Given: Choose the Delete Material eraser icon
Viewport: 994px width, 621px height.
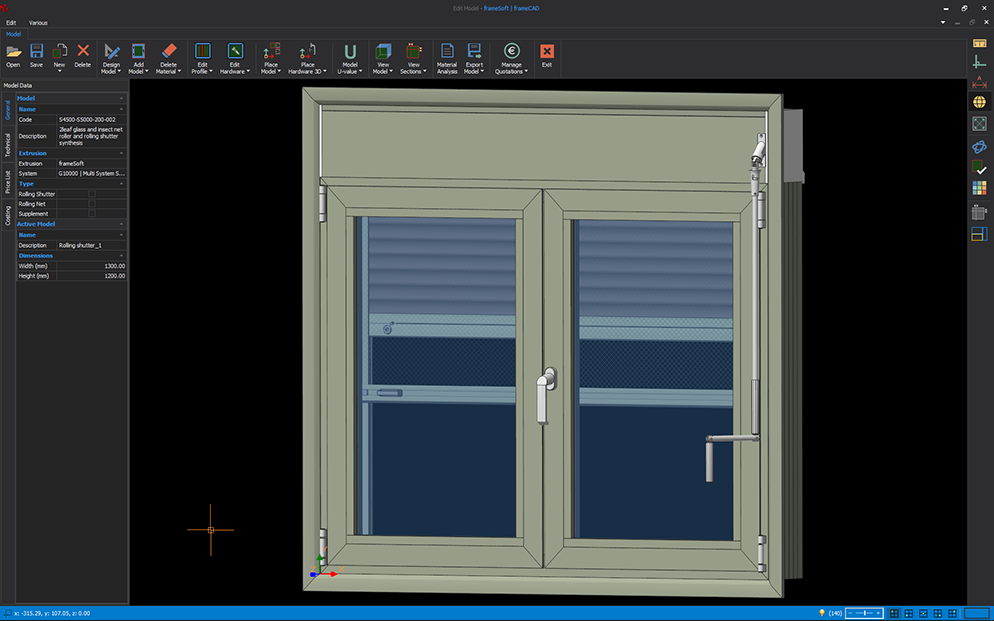Looking at the screenshot, I should [x=169, y=51].
